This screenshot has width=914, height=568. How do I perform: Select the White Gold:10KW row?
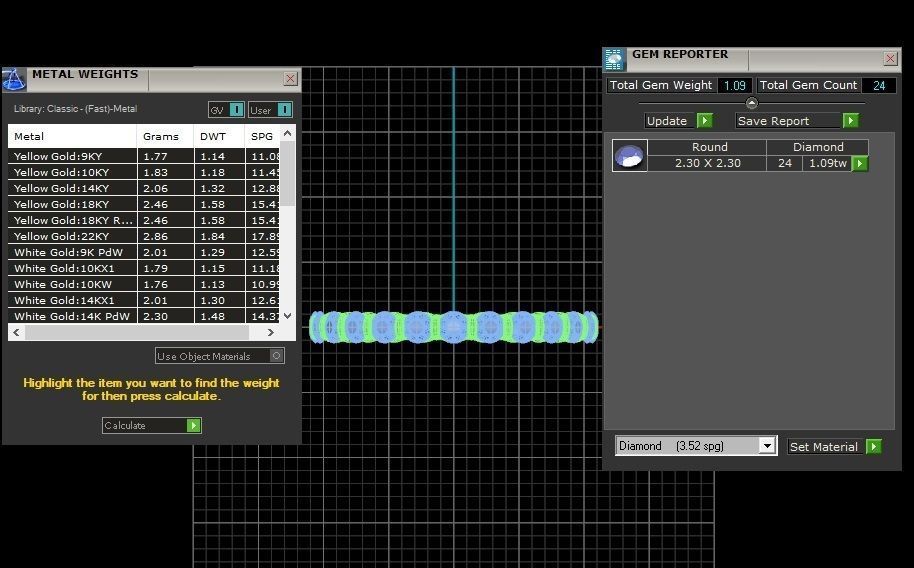pos(144,285)
